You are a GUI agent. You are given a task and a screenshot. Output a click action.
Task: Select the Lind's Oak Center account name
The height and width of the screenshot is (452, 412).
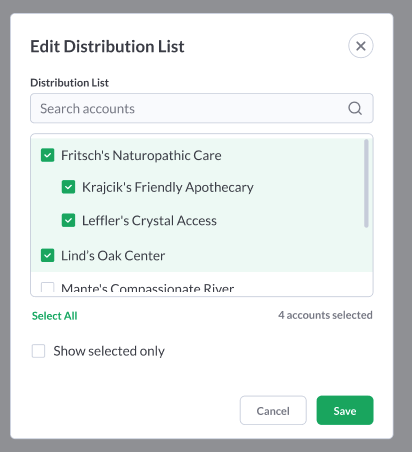pyautogui.click(x=113, y=256)
